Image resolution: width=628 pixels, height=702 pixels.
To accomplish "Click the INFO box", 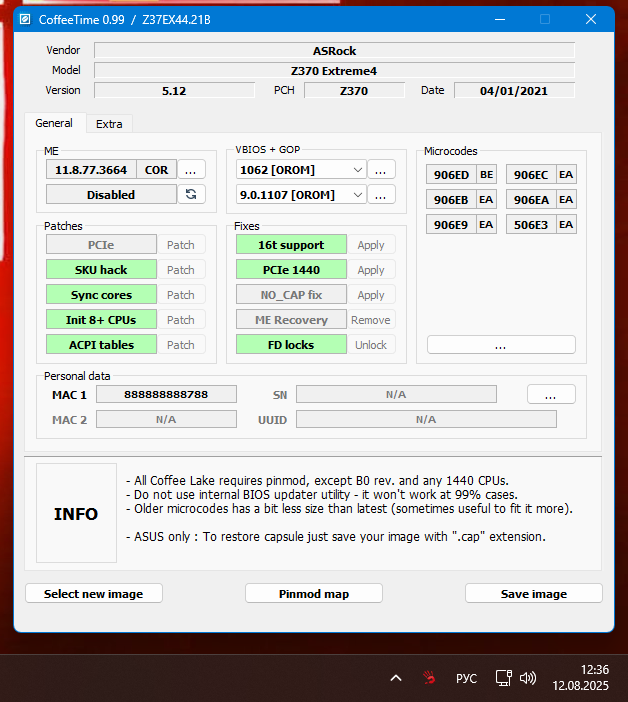I will pos(76,513).
